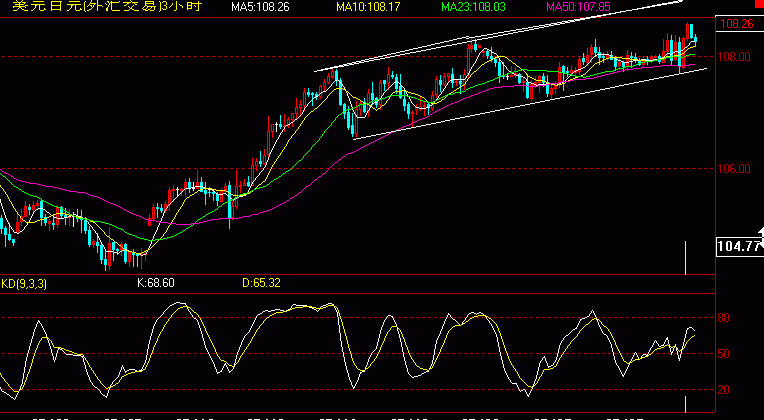764x420 pixels.
Task: Click the 80 level on KD axis
Action: [x=724, y=318]
